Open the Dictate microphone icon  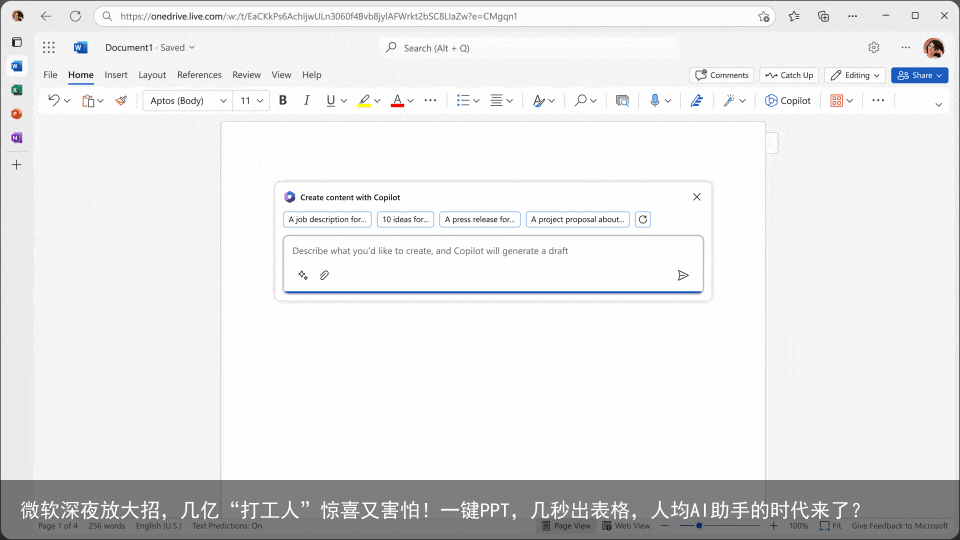(654, 100)
